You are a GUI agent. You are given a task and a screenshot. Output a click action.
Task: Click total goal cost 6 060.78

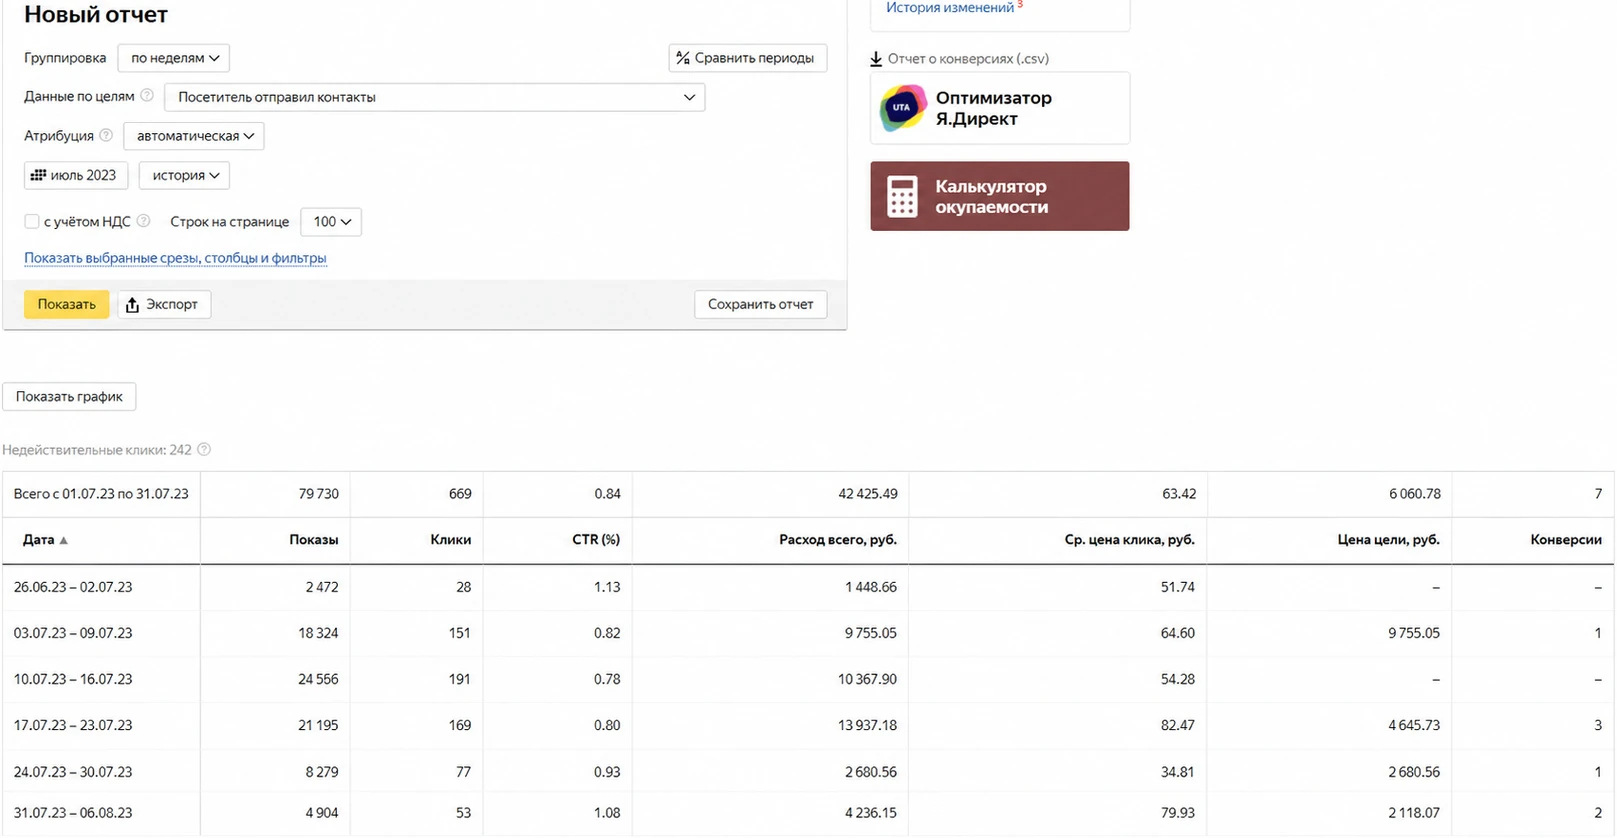point(1415,494)
